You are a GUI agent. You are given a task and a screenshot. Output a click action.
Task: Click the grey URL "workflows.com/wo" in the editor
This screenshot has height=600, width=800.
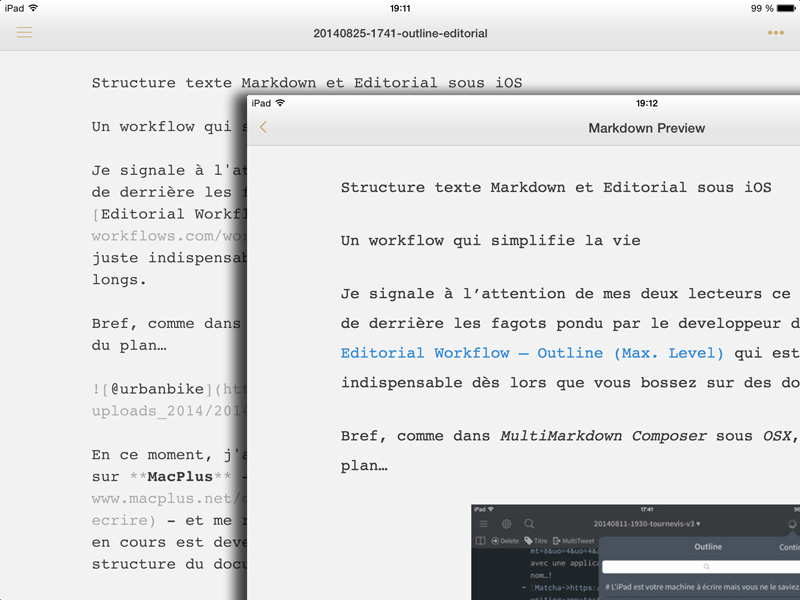click(x=169, y=236)
